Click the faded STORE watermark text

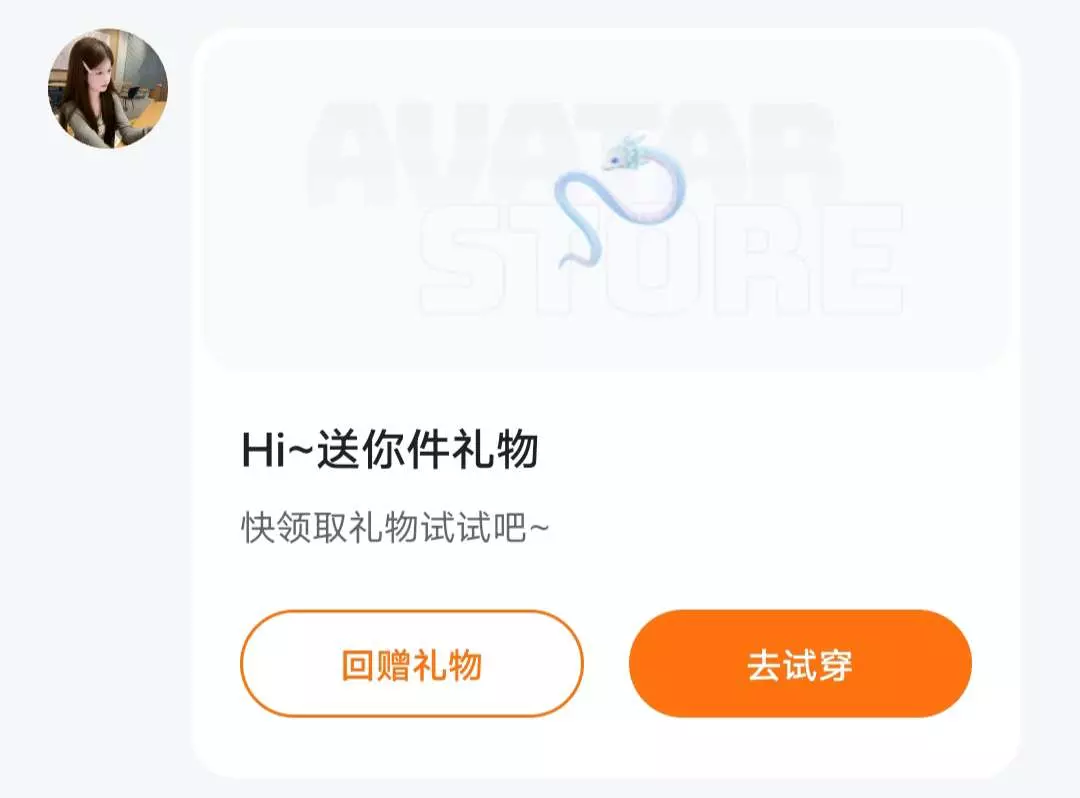click(x=661, y=260)
